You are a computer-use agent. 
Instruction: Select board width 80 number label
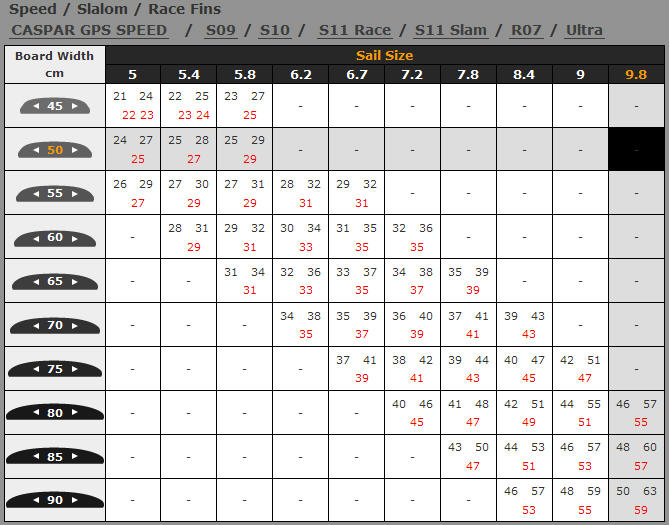tap(55, 413)
